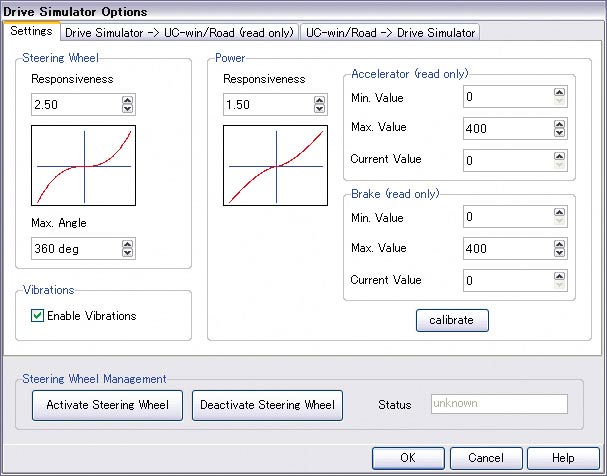Open UC-win/Road -> Drive Simulator tab

point(390,33)
